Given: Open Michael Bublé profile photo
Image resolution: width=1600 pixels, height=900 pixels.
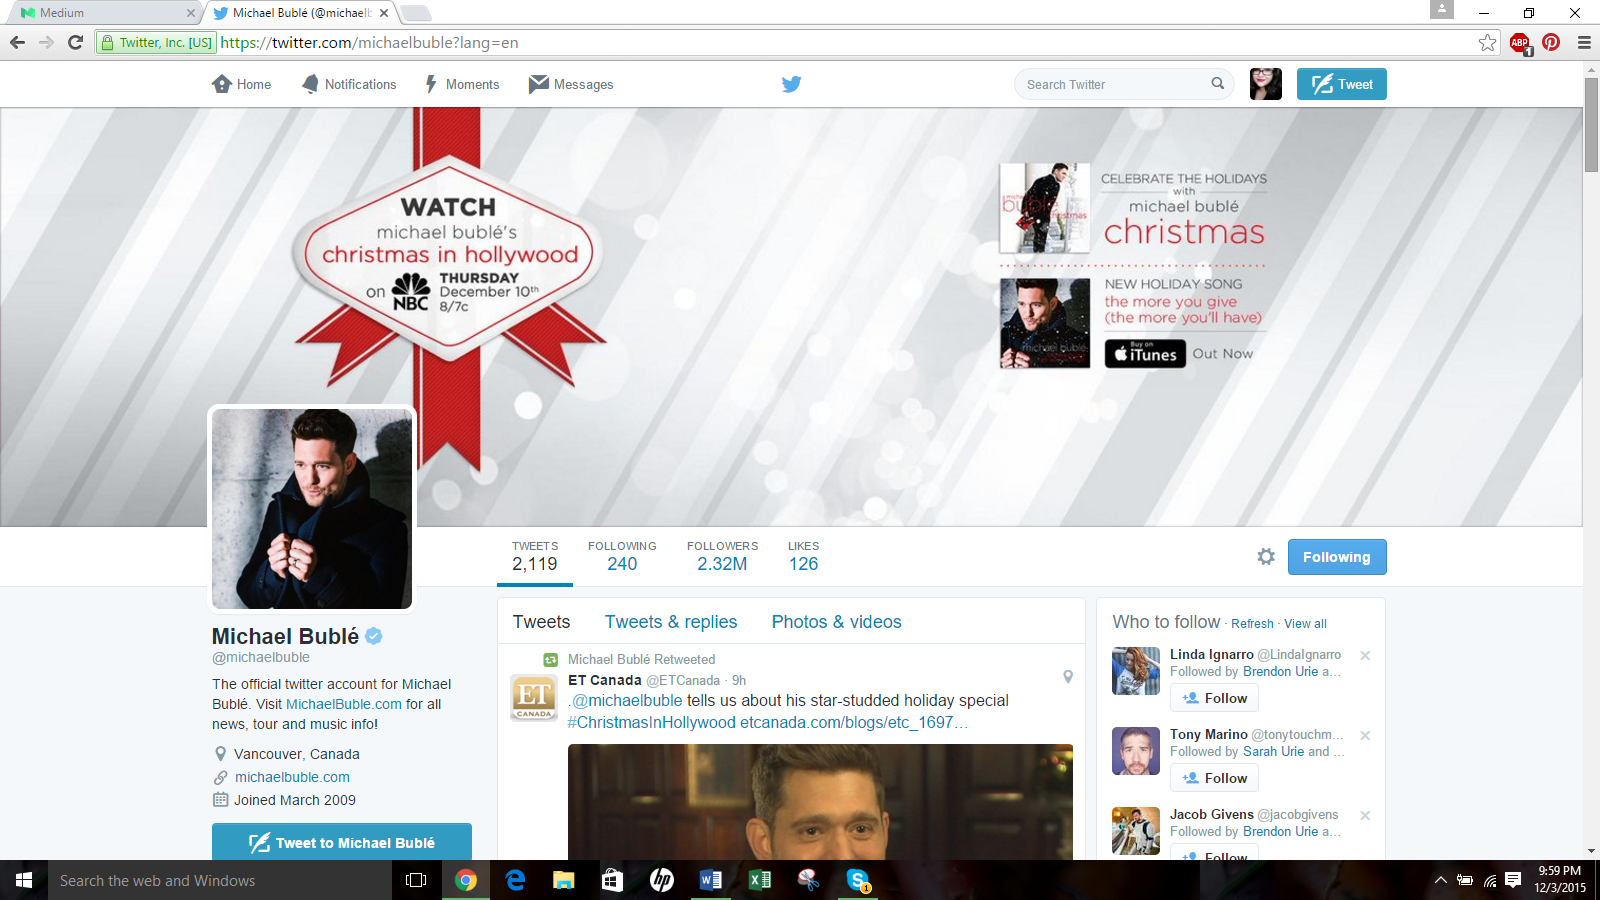Looking at the screenshot, I should point(312,508).
